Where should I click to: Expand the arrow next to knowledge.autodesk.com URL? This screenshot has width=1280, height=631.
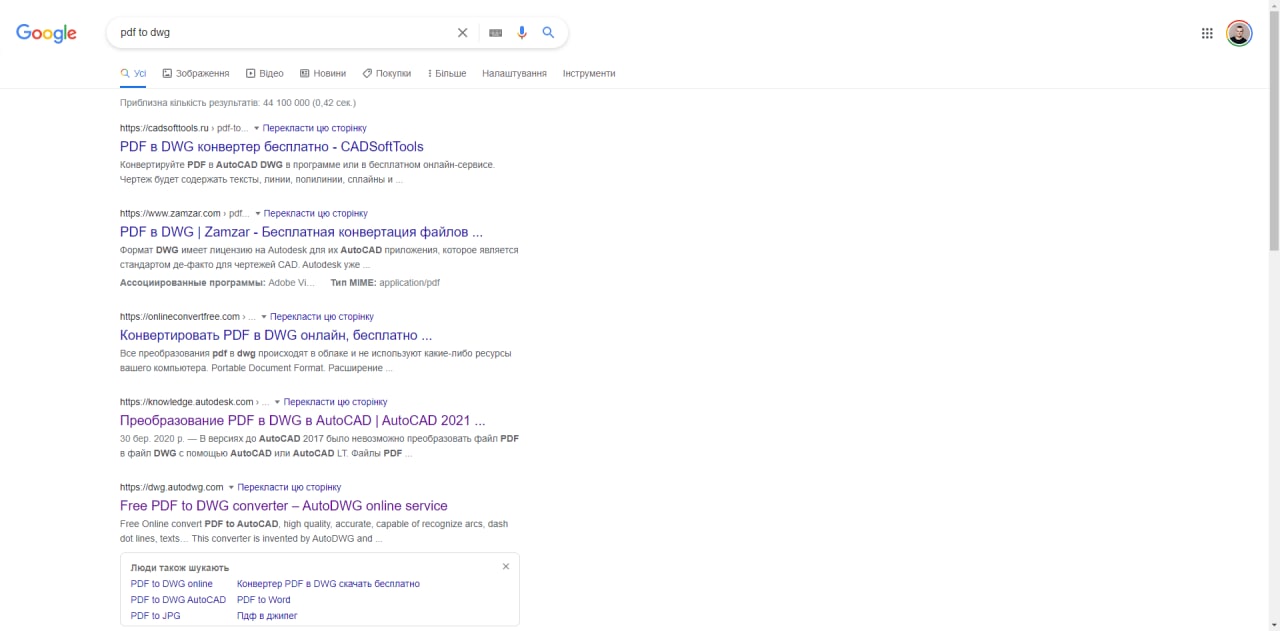(x=277, y=402)
